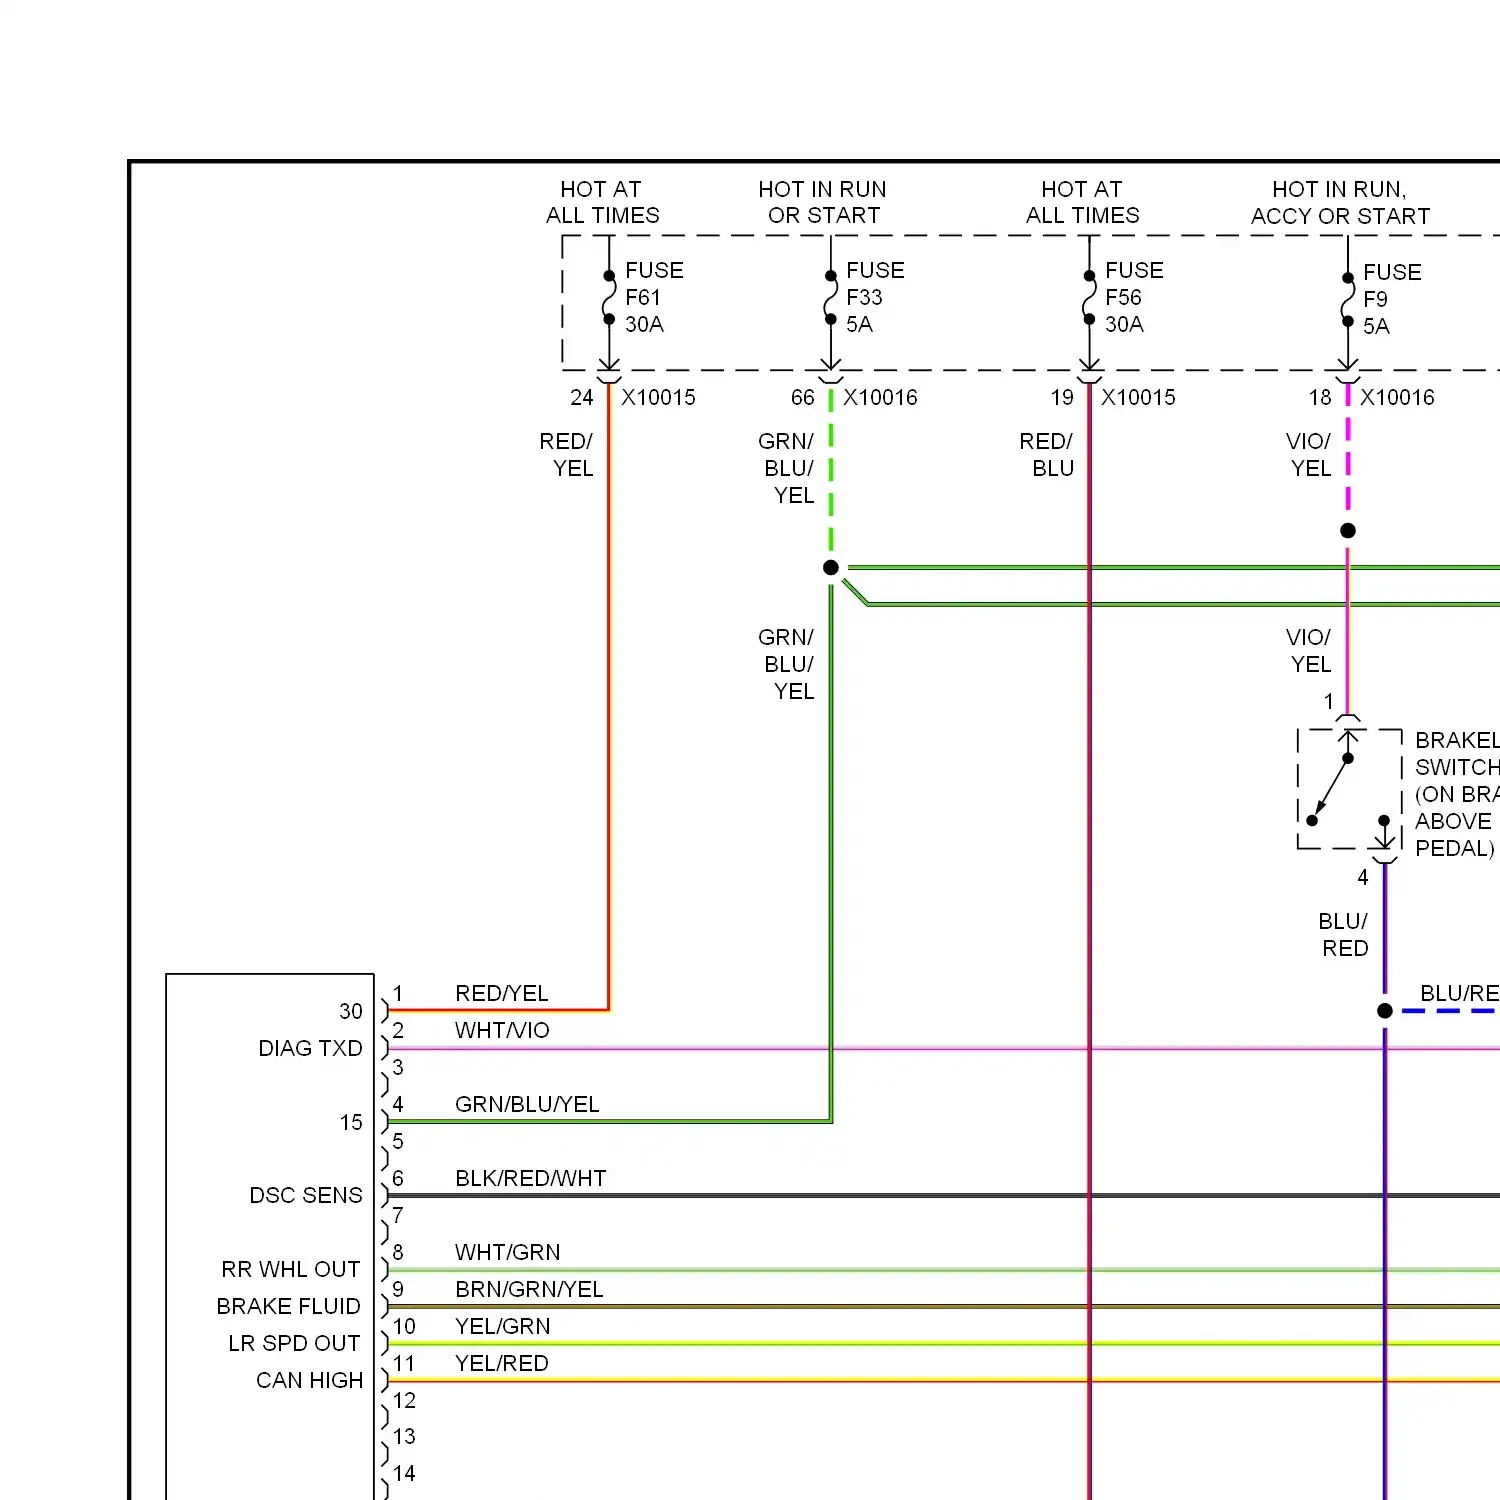The image size is (1500, 1500).
Task: Click connector label X10015 at pin 19
Action: click(x=1138, y=397)
